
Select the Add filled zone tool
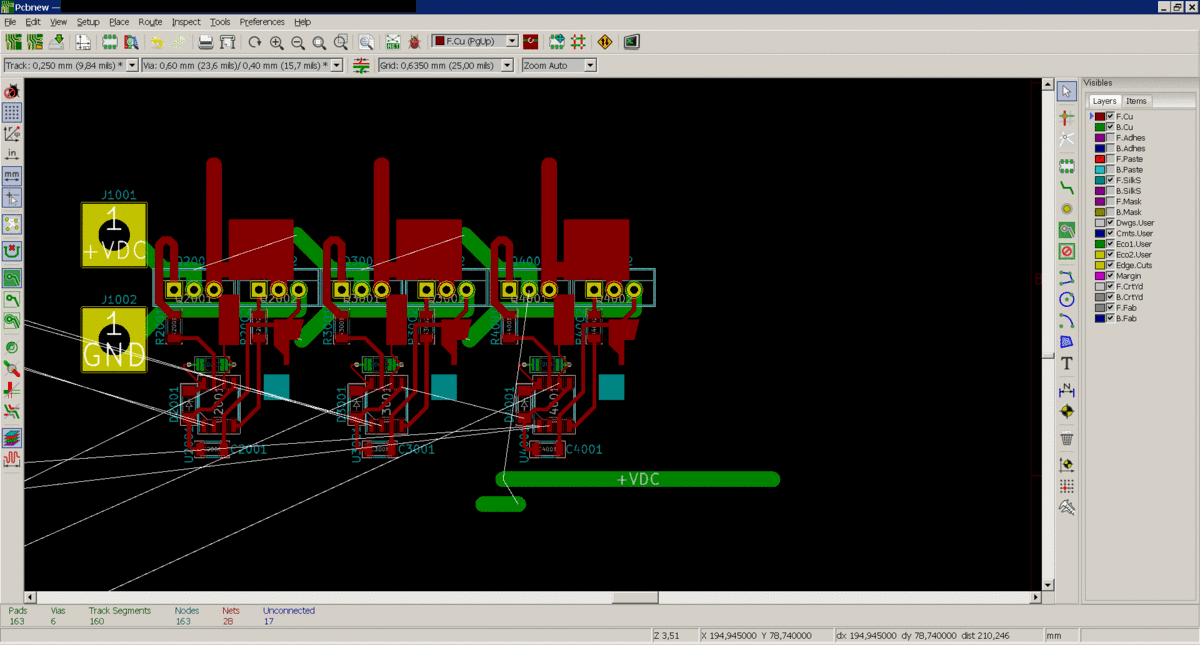point(1067,230)
